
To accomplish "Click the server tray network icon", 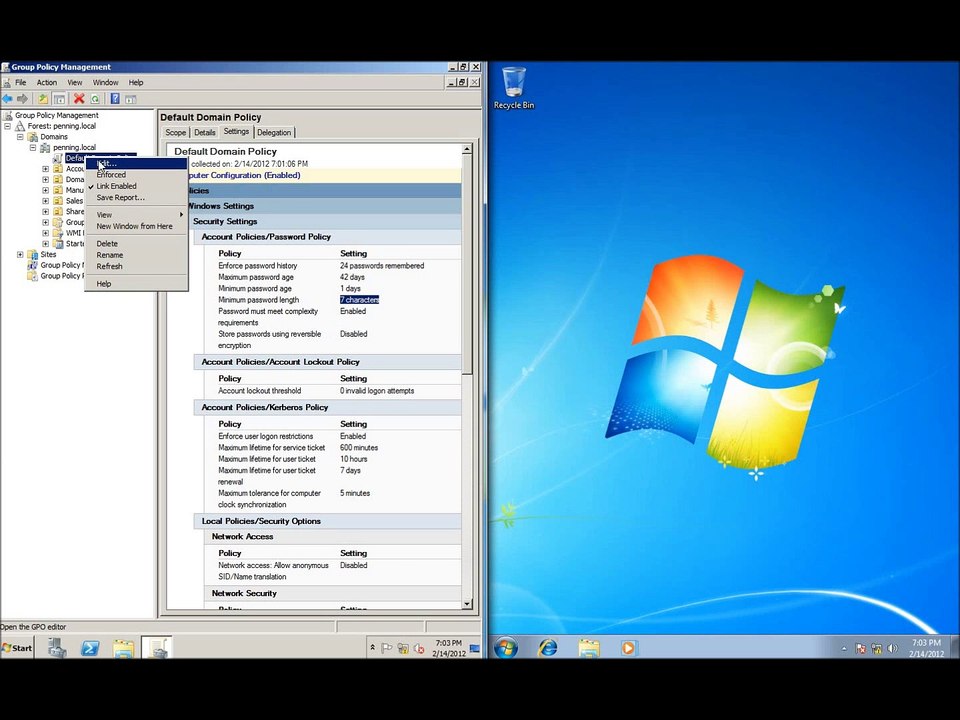I will point(403,648).
